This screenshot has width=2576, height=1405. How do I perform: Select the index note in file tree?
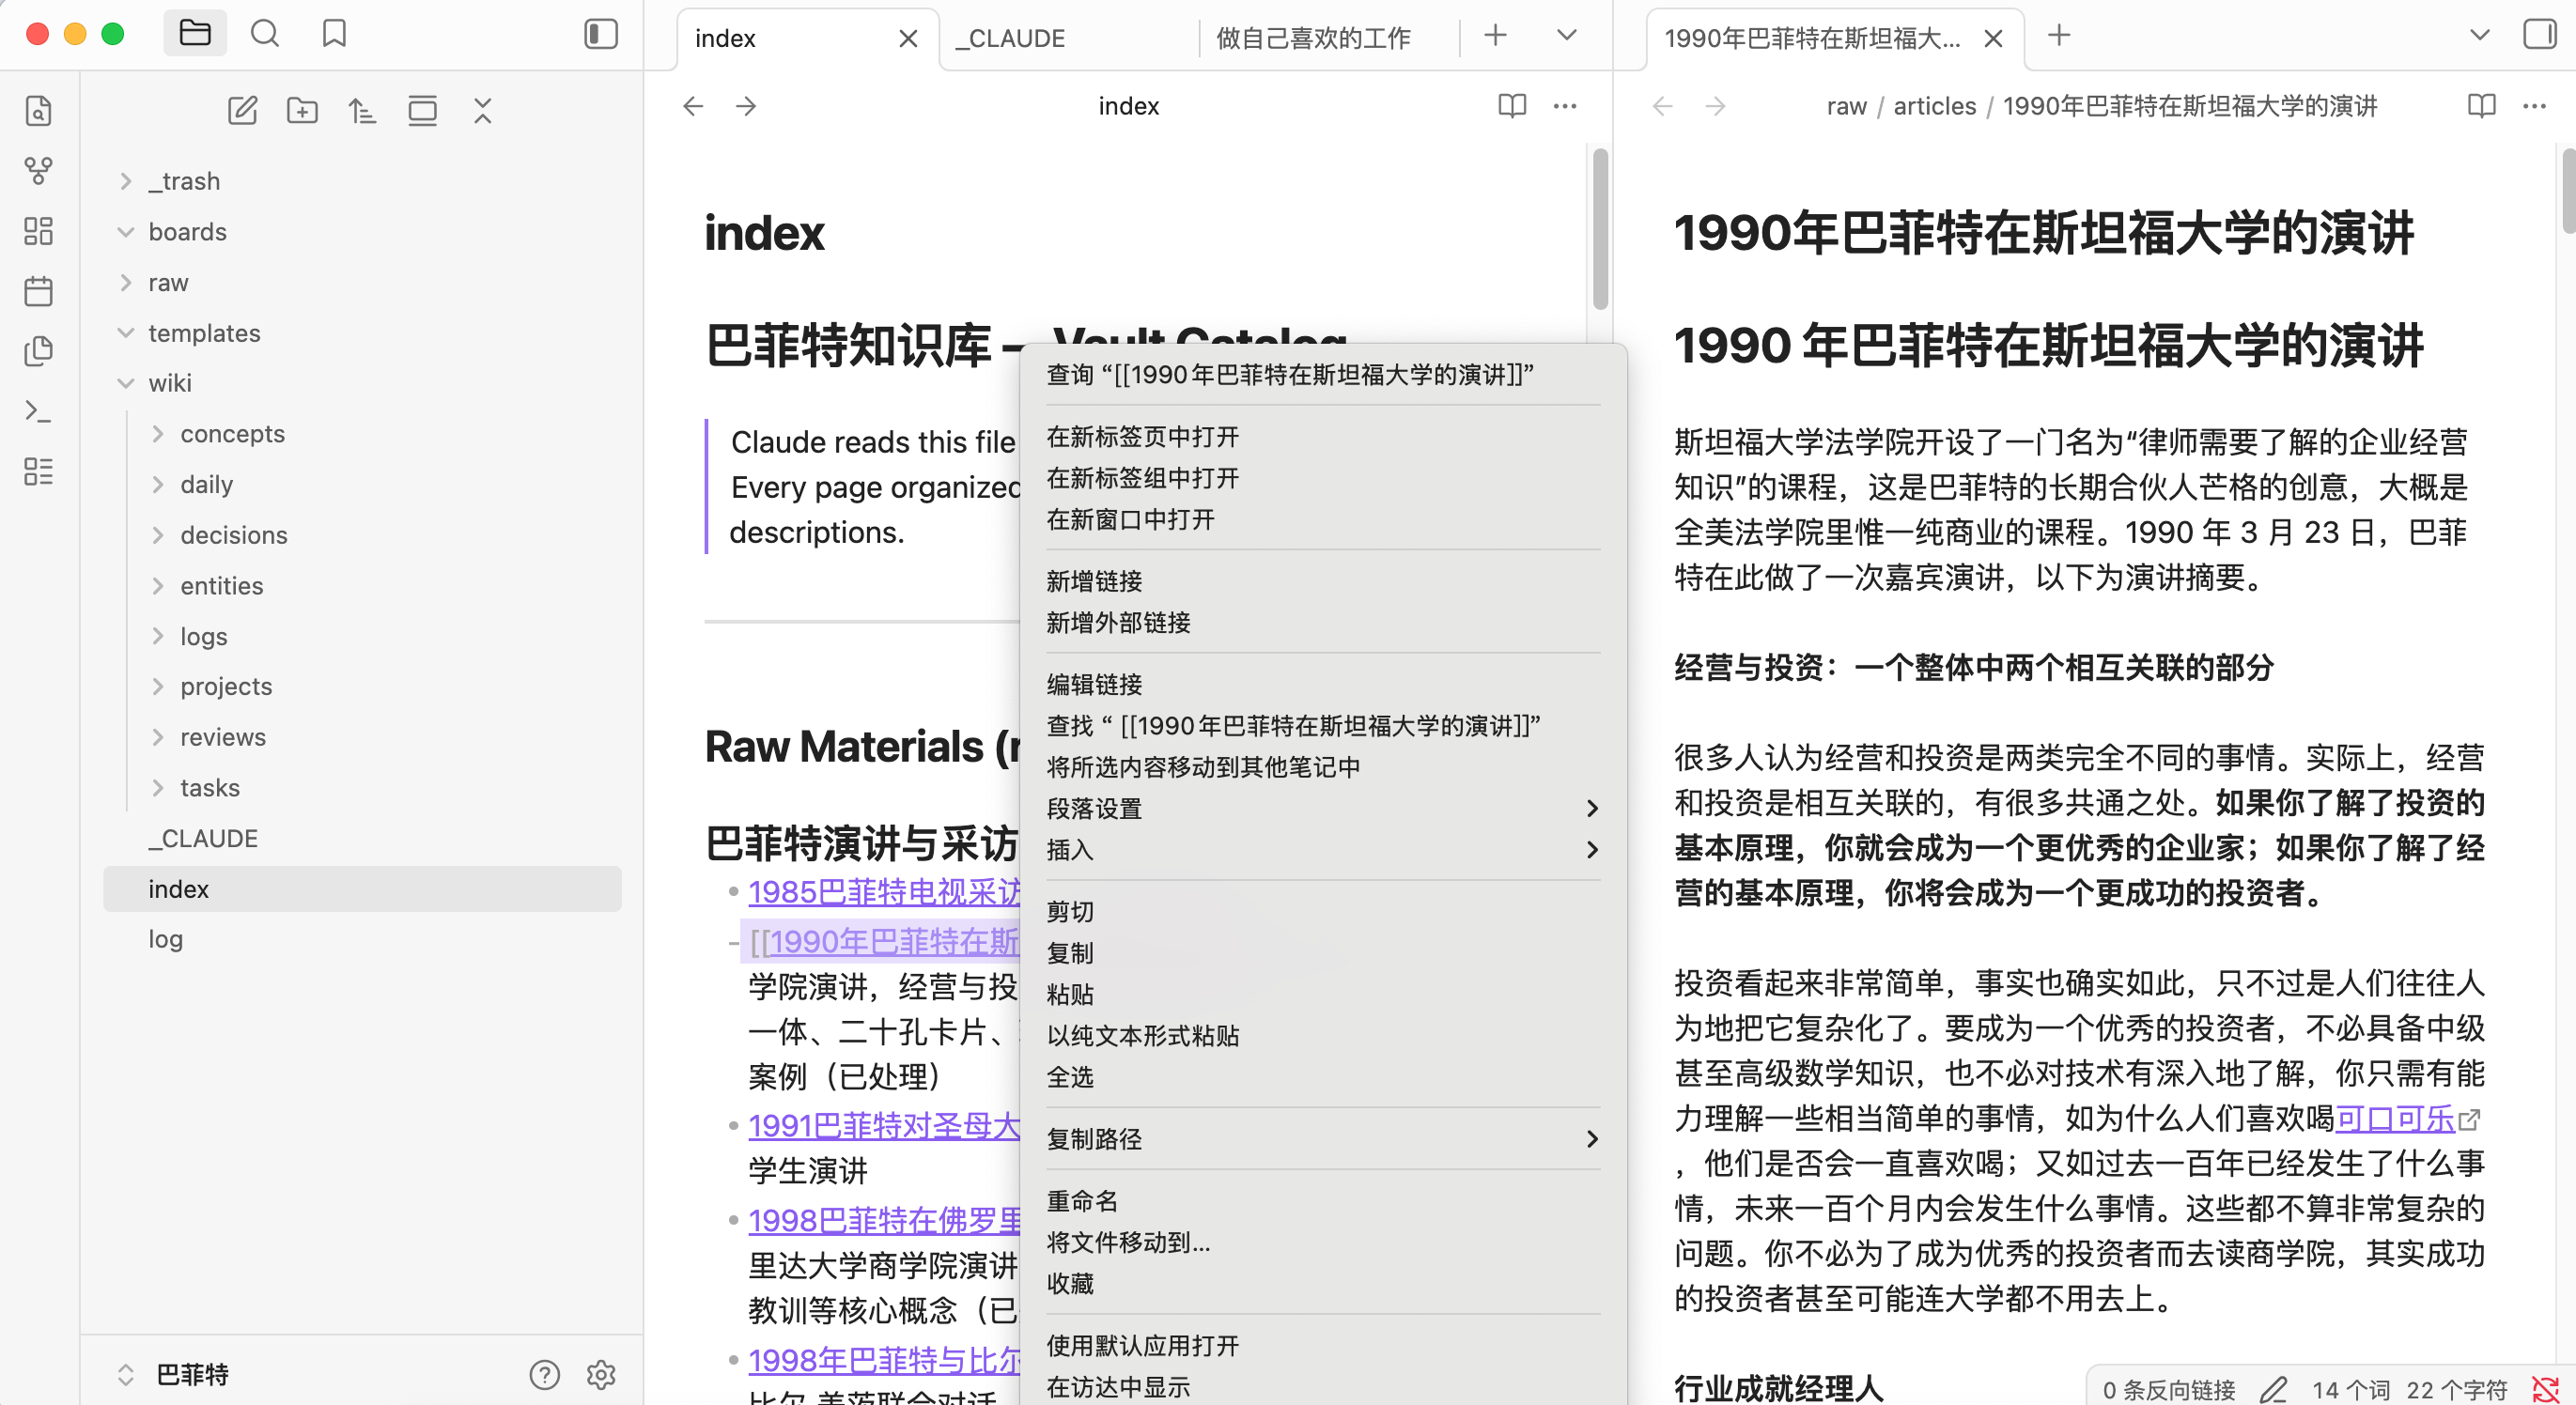click(x=362, y=889)
